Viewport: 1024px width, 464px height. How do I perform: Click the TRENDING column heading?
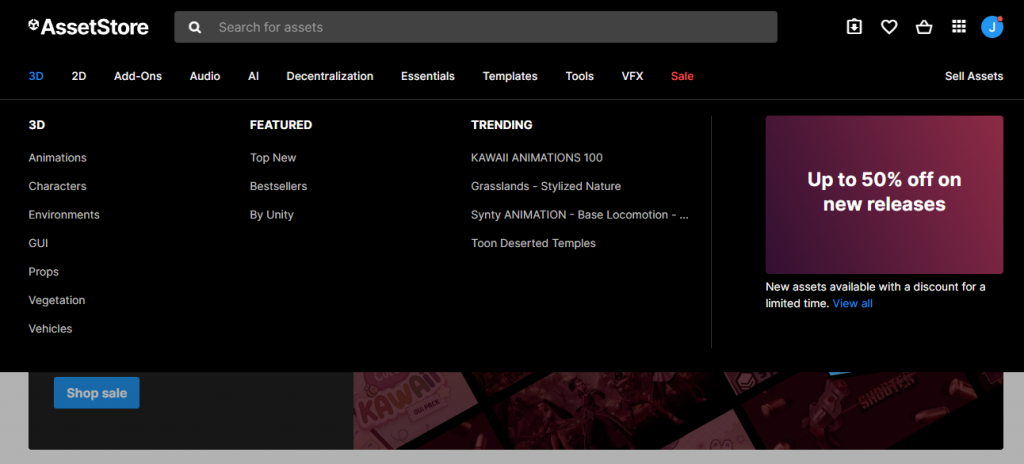pyautogui.click(x=502, y=125)
